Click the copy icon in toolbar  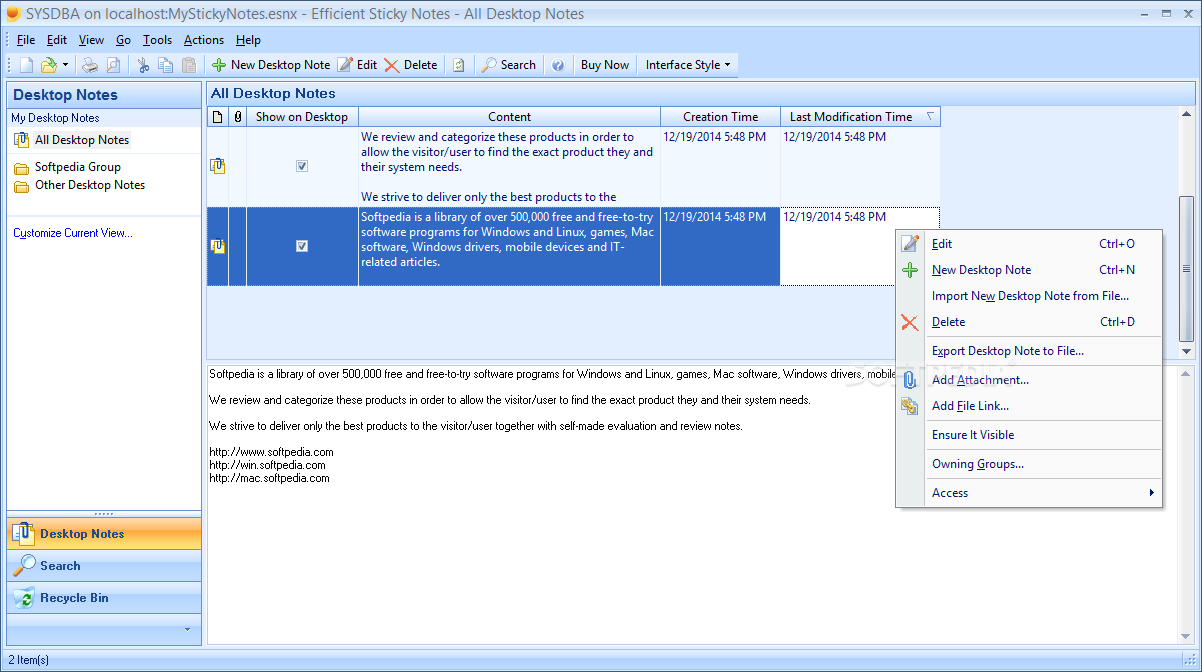[x=165, y=65]
